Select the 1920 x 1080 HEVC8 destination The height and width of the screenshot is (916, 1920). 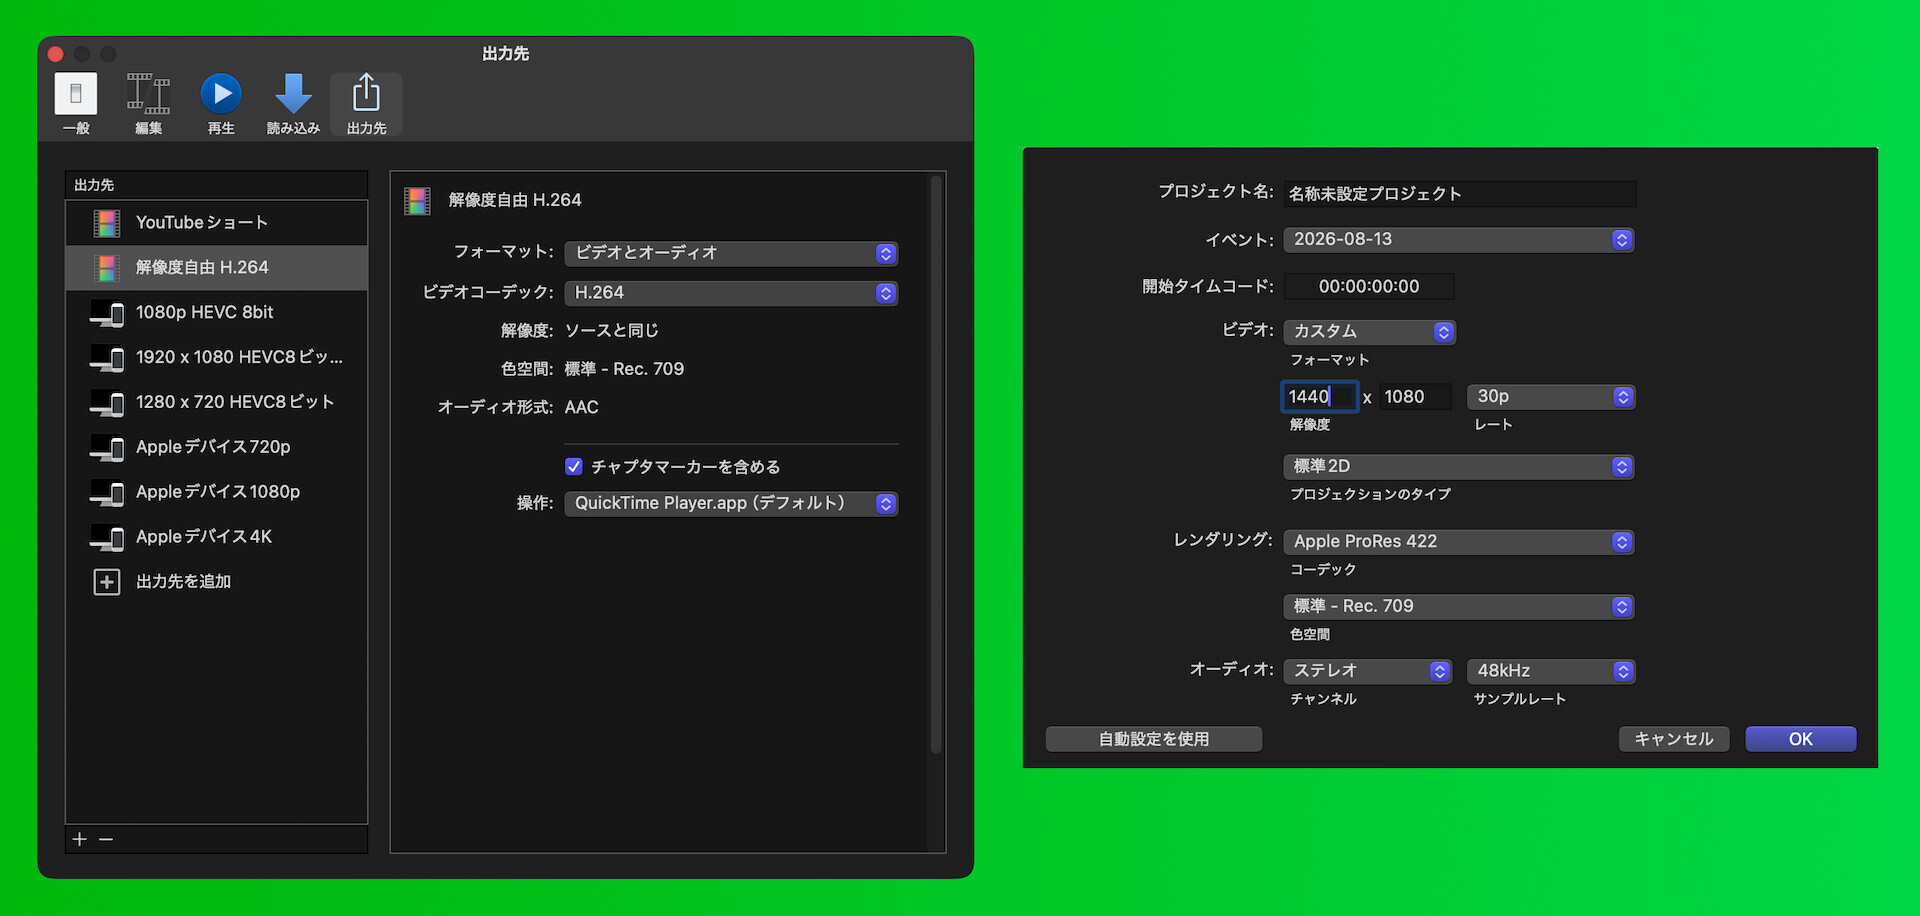pyautogui.click(x=217, y=358)
